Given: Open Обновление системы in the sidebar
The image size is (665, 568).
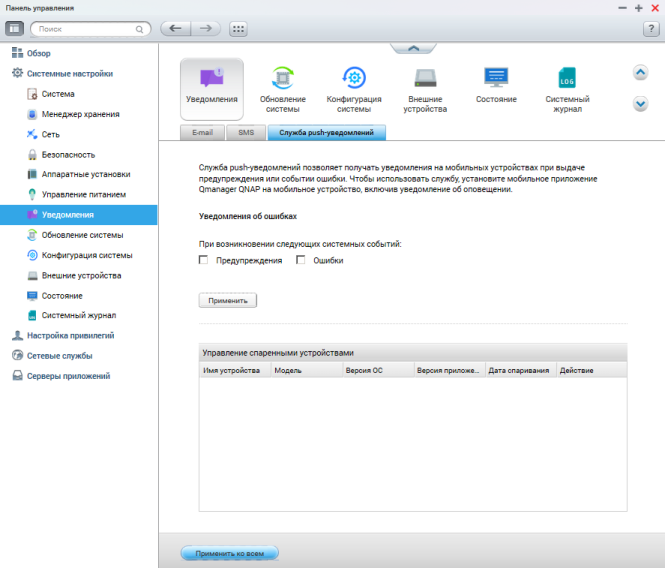Looking at the screenshot, I should (75, 235).
